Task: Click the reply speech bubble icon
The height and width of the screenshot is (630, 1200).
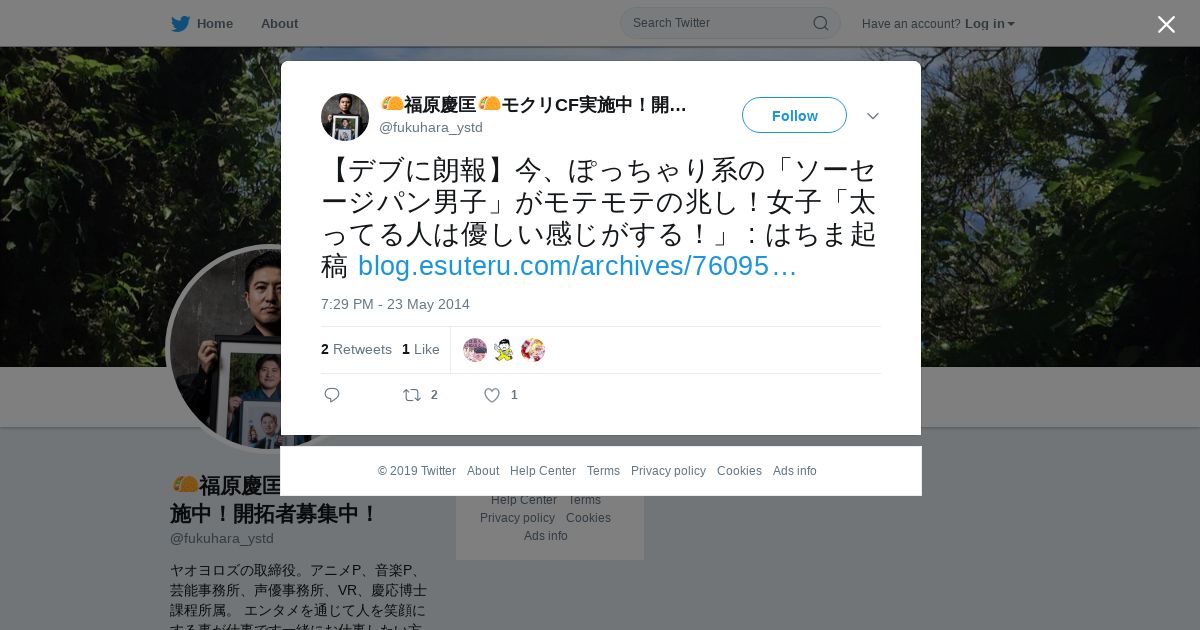Action: tap(332, 395)
